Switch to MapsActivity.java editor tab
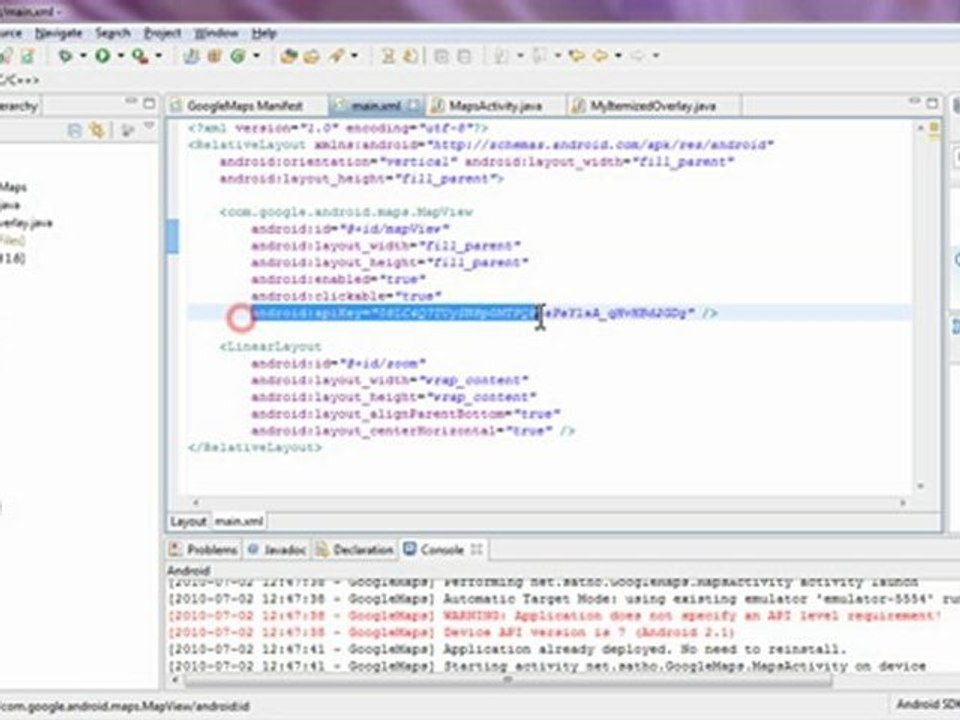The height and width of the screenshot is (720, 960). pyautogui.click(x=495, y=106)
